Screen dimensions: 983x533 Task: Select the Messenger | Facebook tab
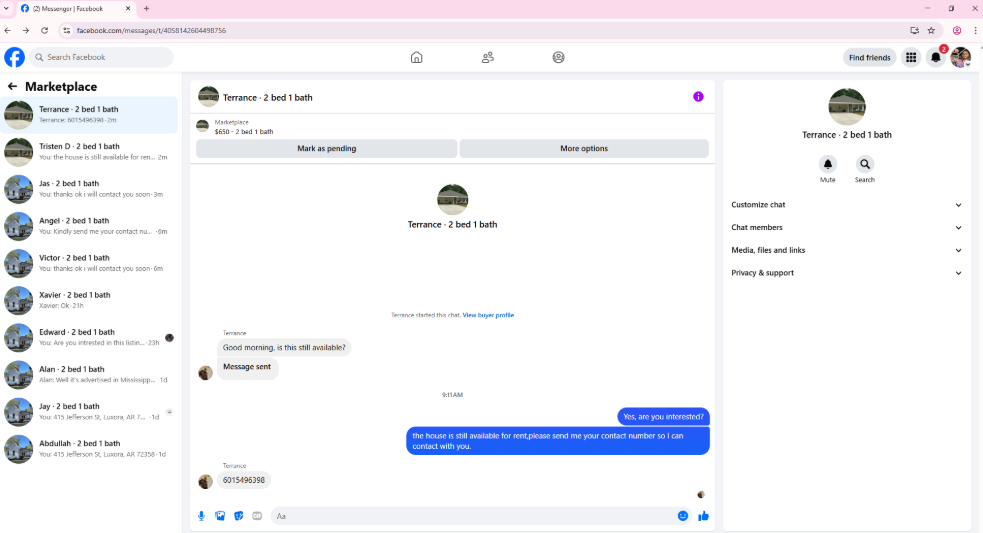[75, 9]
